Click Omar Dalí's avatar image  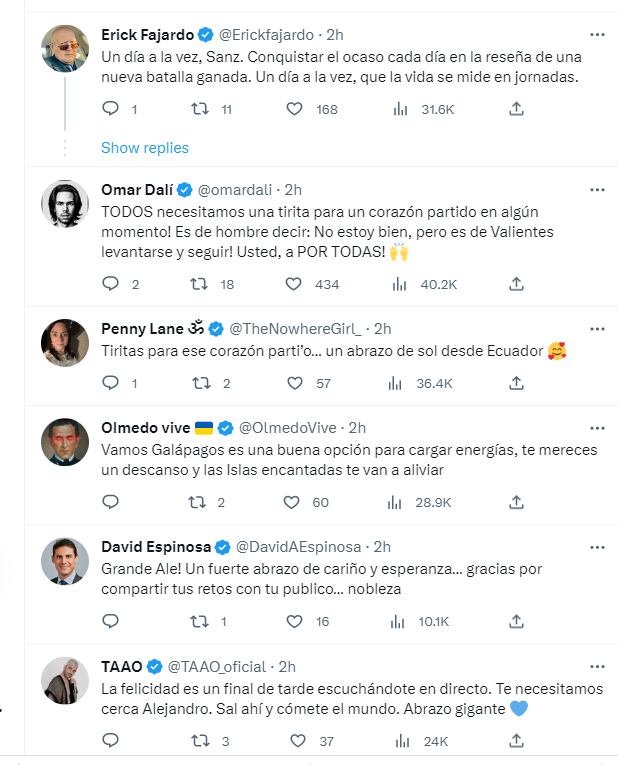point(65,204)
